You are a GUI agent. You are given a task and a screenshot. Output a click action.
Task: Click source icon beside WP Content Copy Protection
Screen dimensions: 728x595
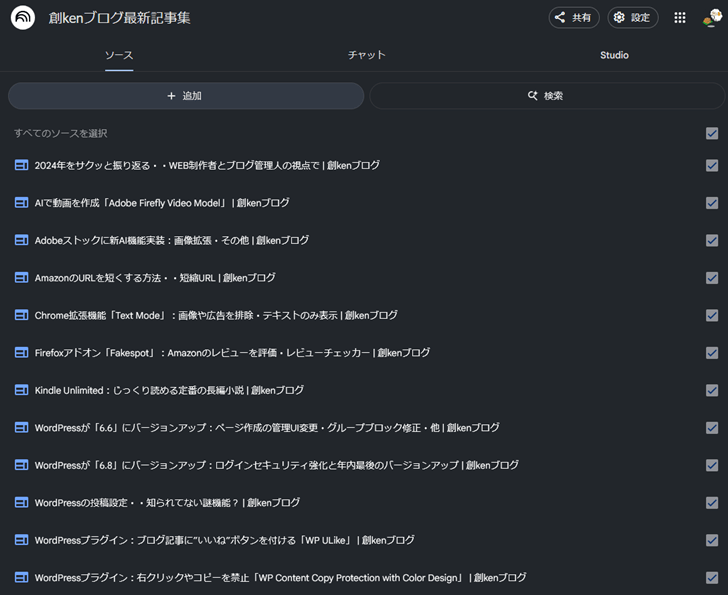coord(21,578)
